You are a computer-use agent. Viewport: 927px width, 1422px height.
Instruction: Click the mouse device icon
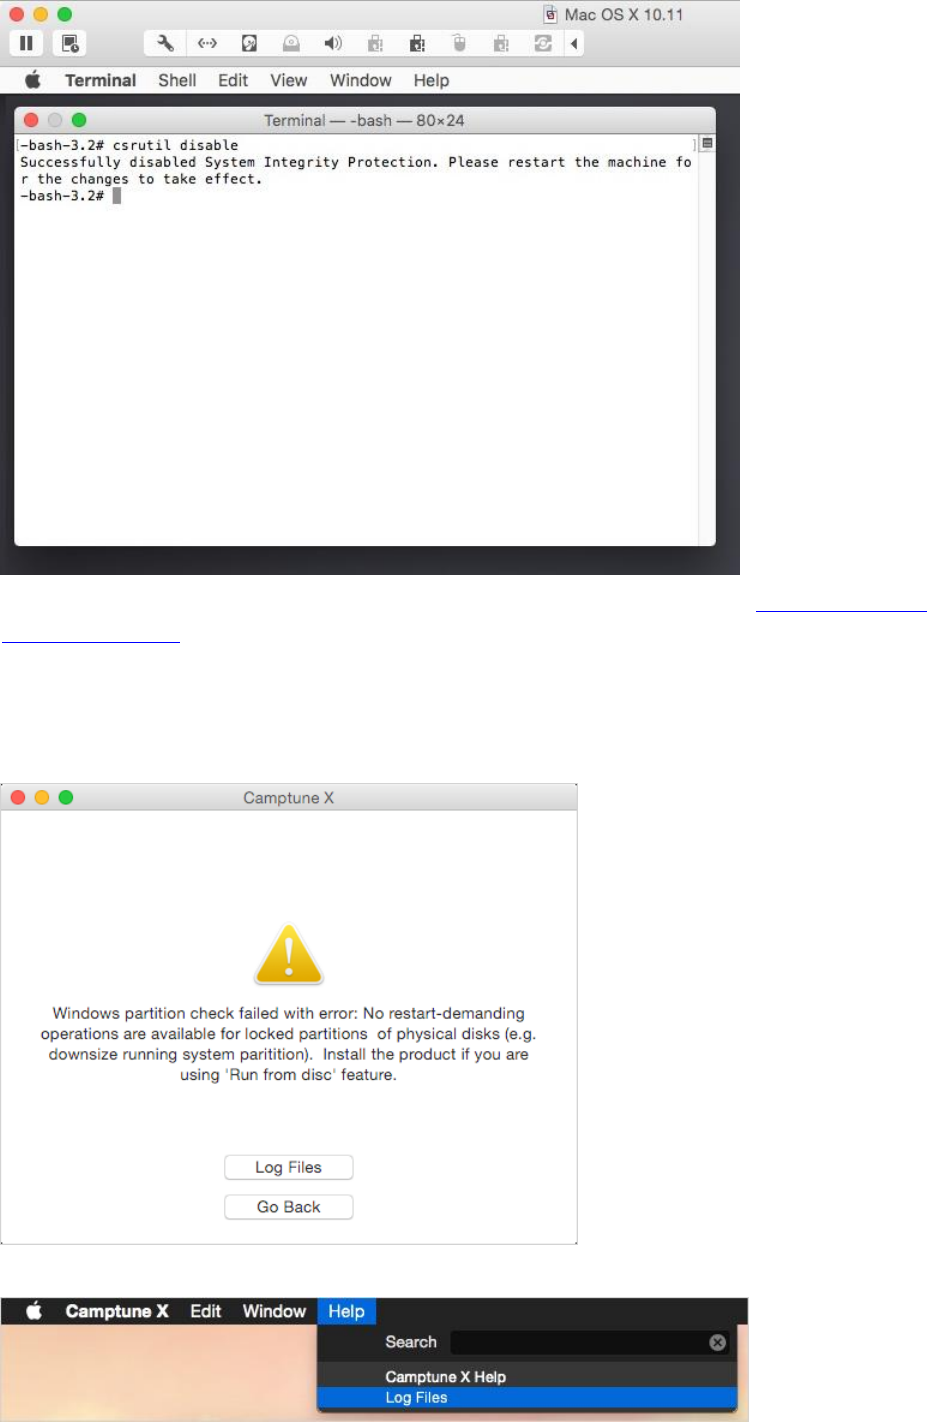(459, 43)
